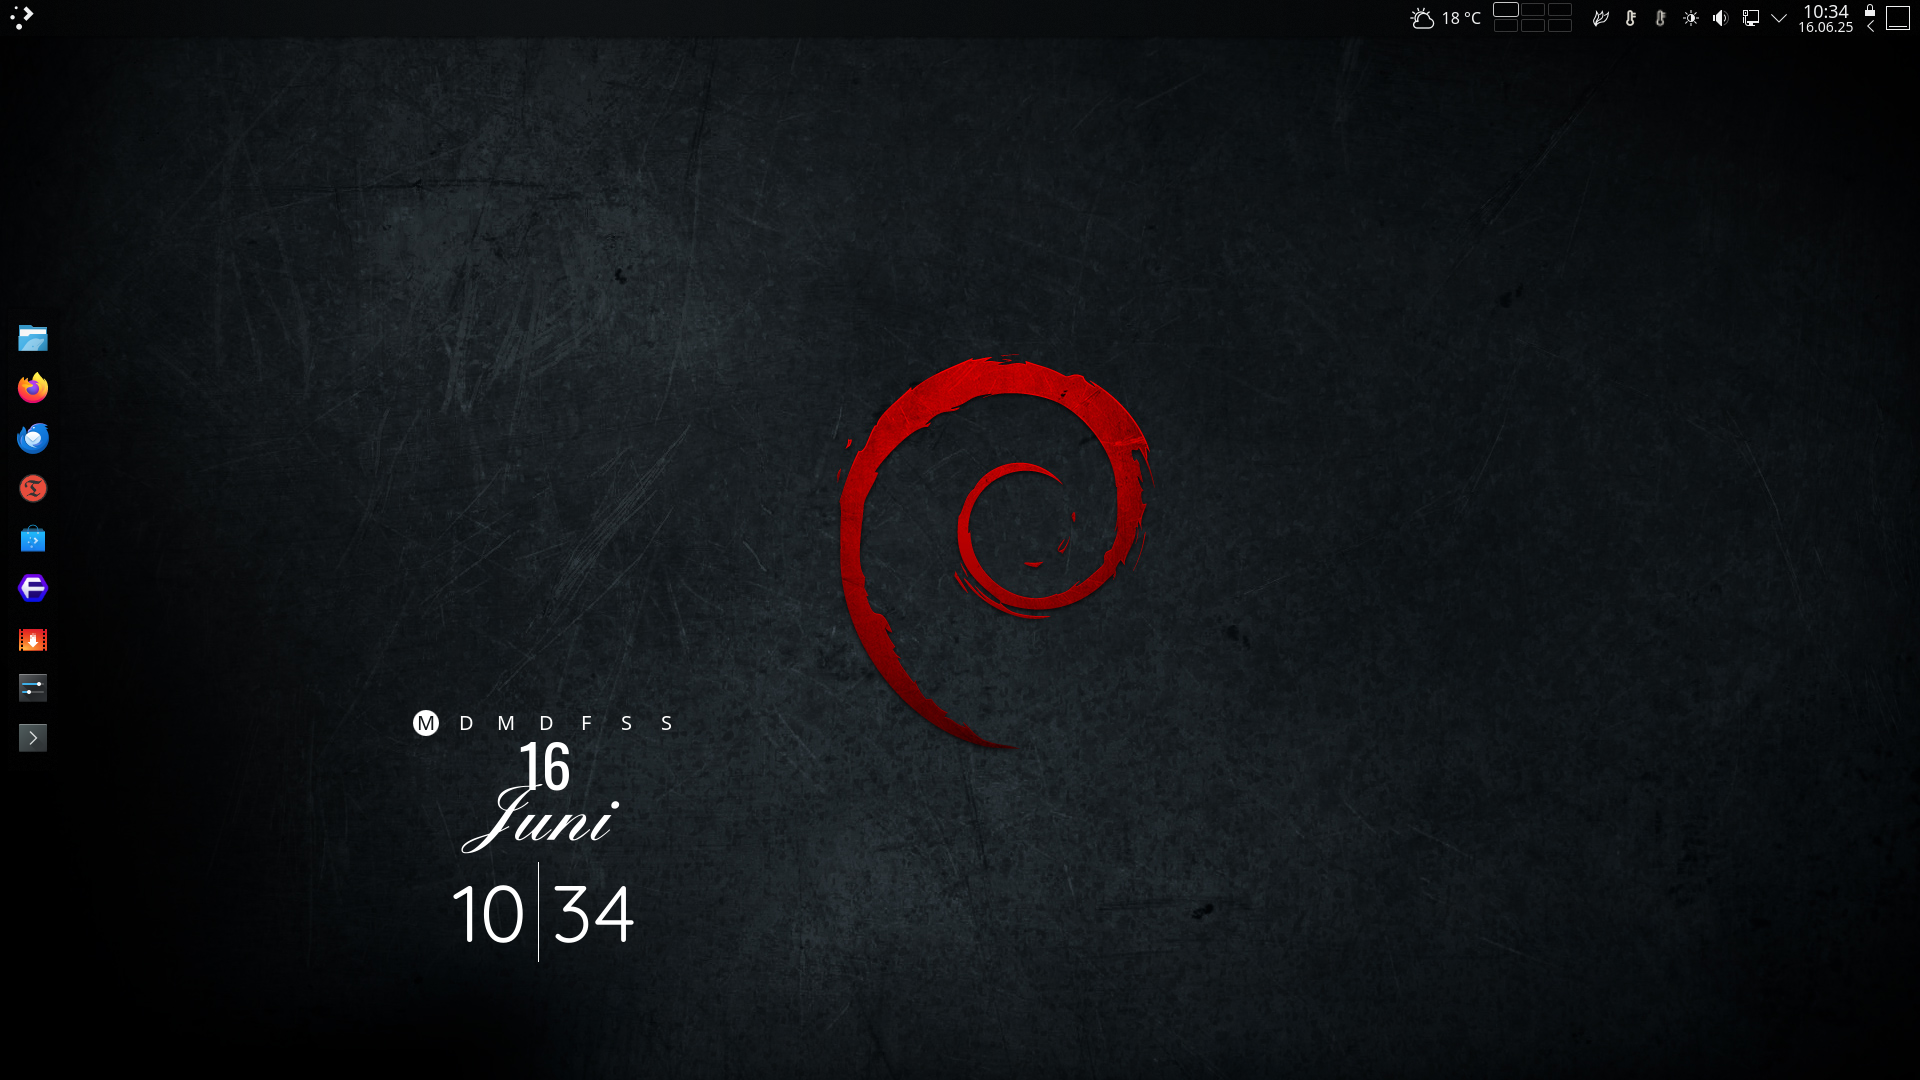Open the video downloader application
This screenshot has height=1080, width=1920.
click(x=33, y=640)
